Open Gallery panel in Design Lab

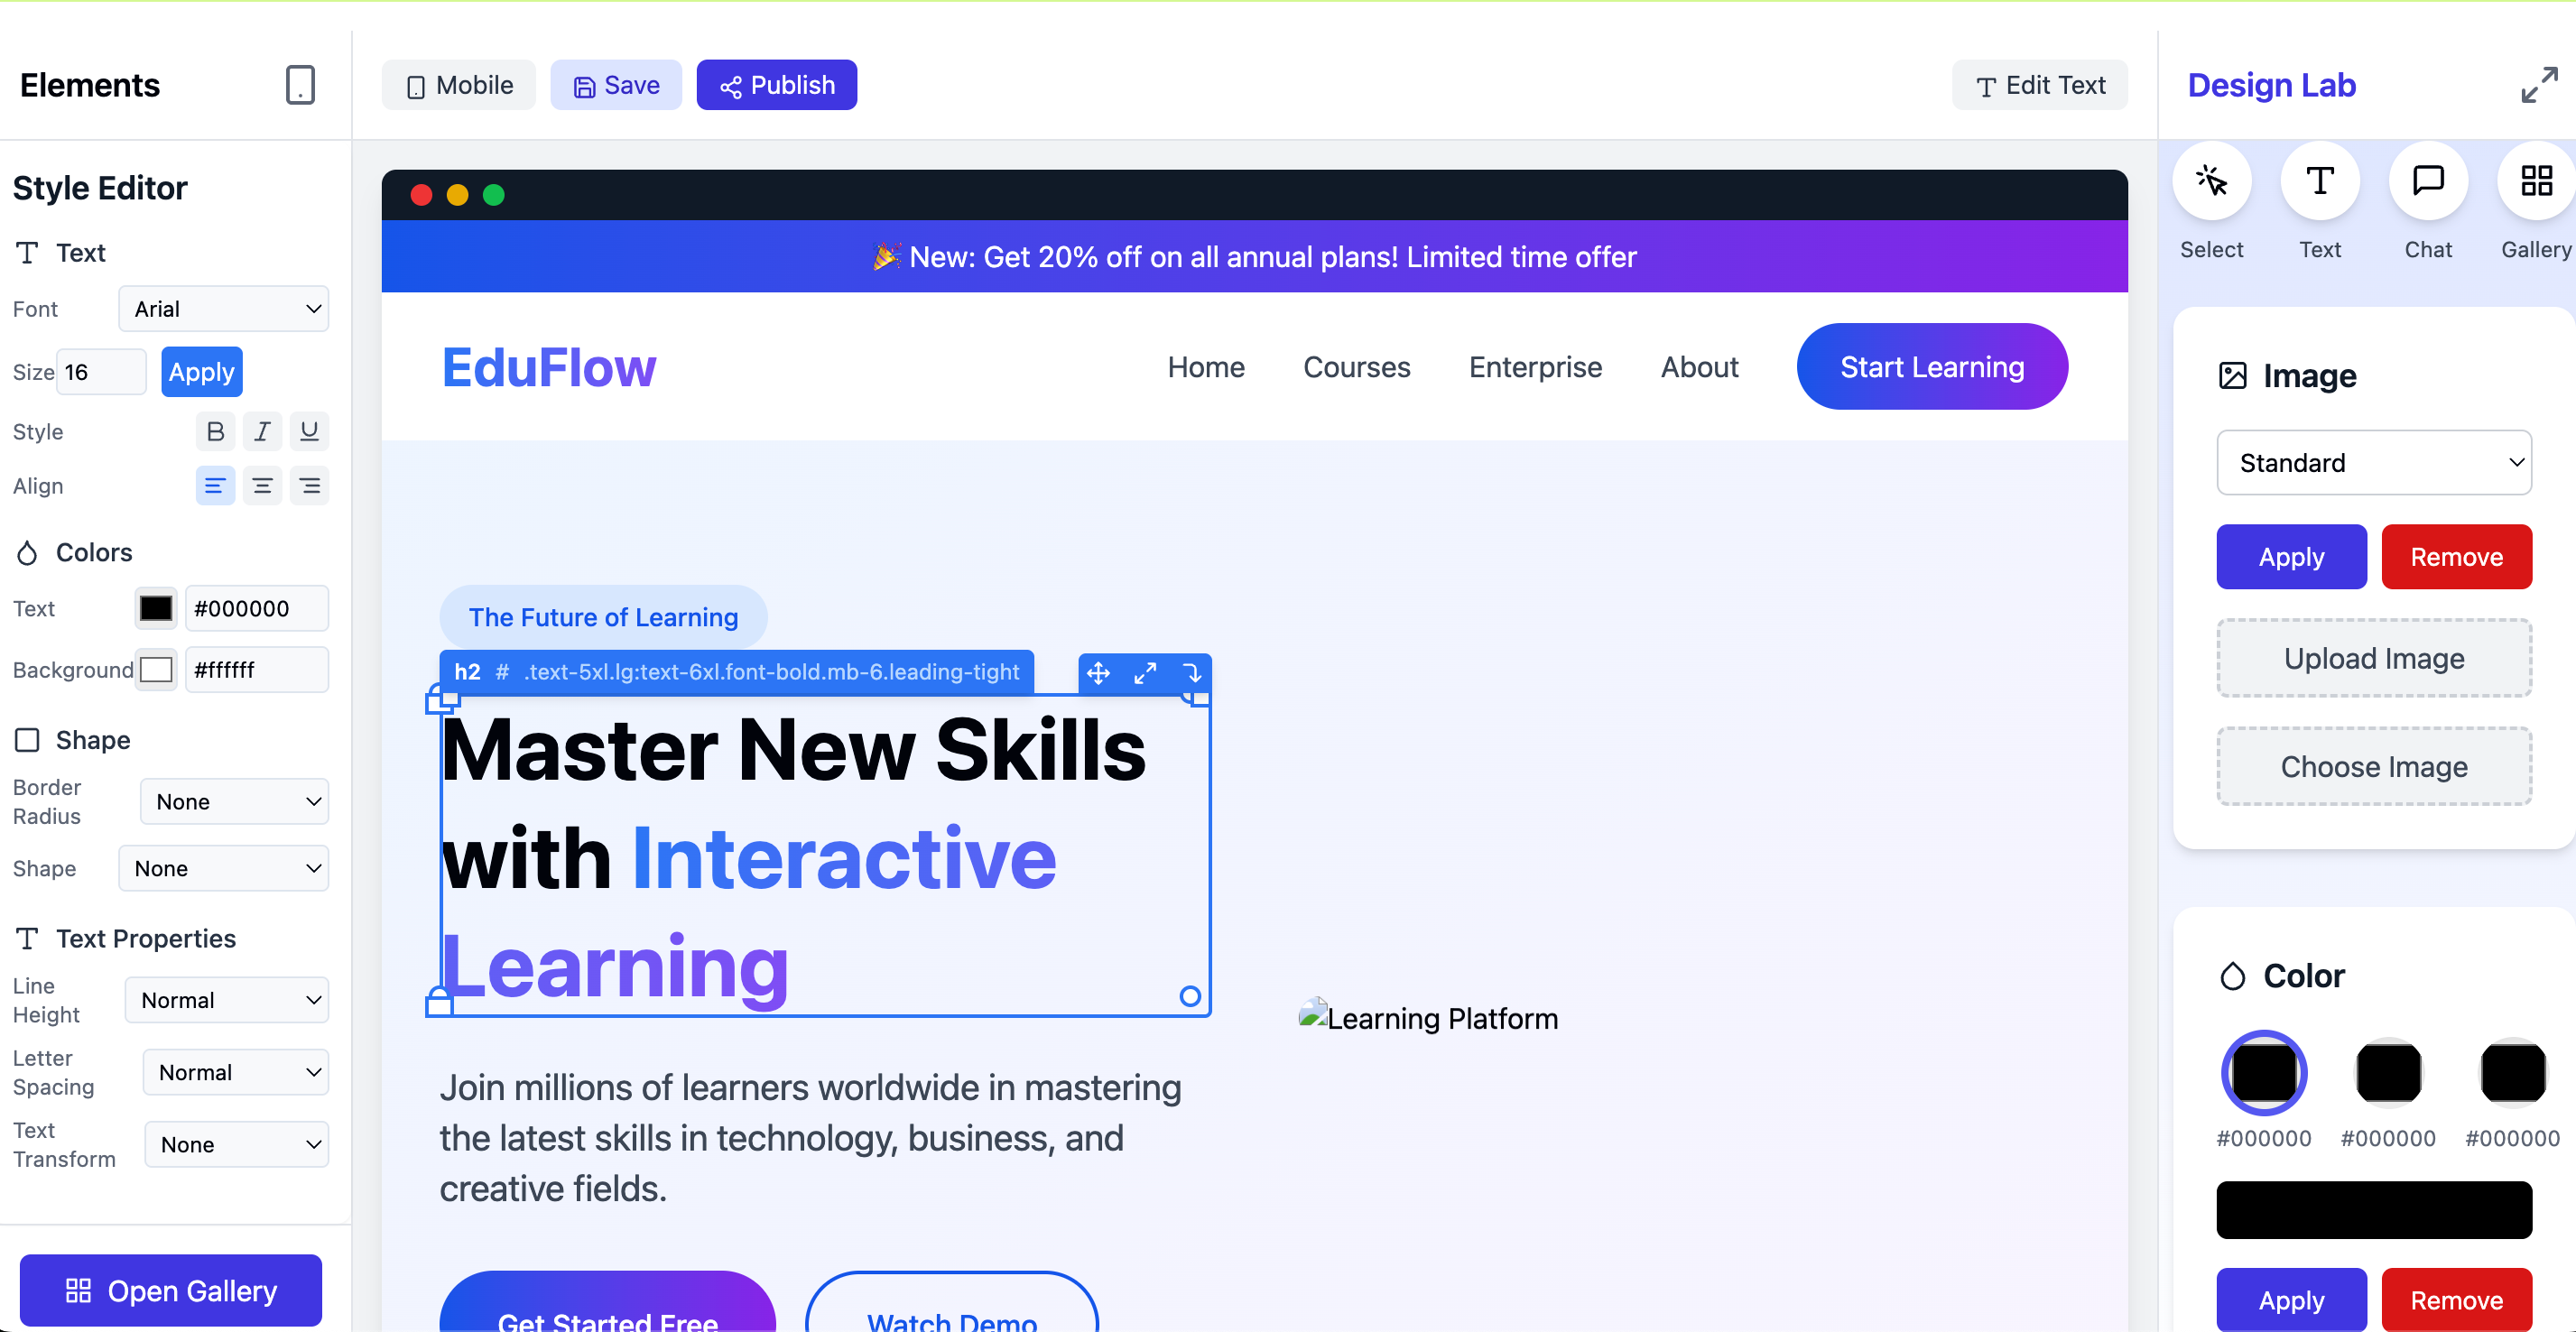pos(2537,183)
